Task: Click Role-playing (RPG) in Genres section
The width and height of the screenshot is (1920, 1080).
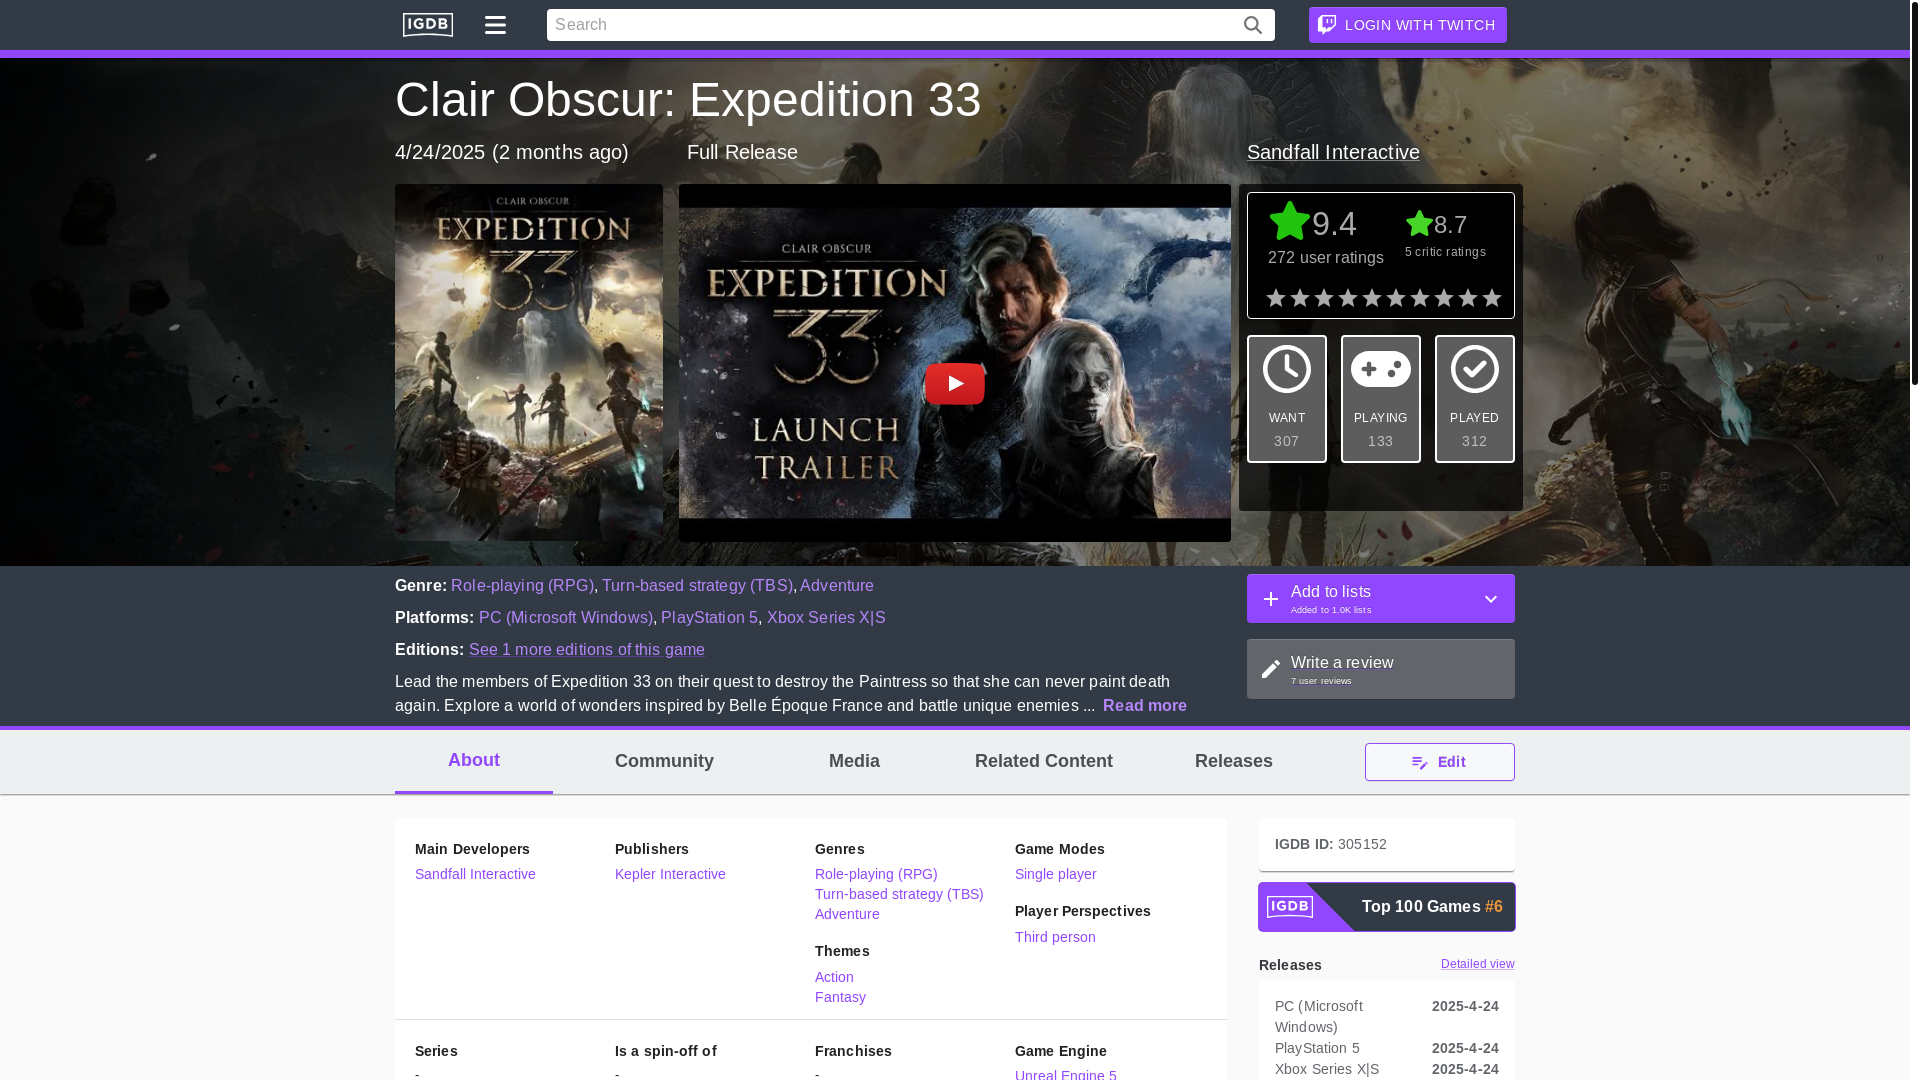Action: pyautogui.click(x=876, y=874)
